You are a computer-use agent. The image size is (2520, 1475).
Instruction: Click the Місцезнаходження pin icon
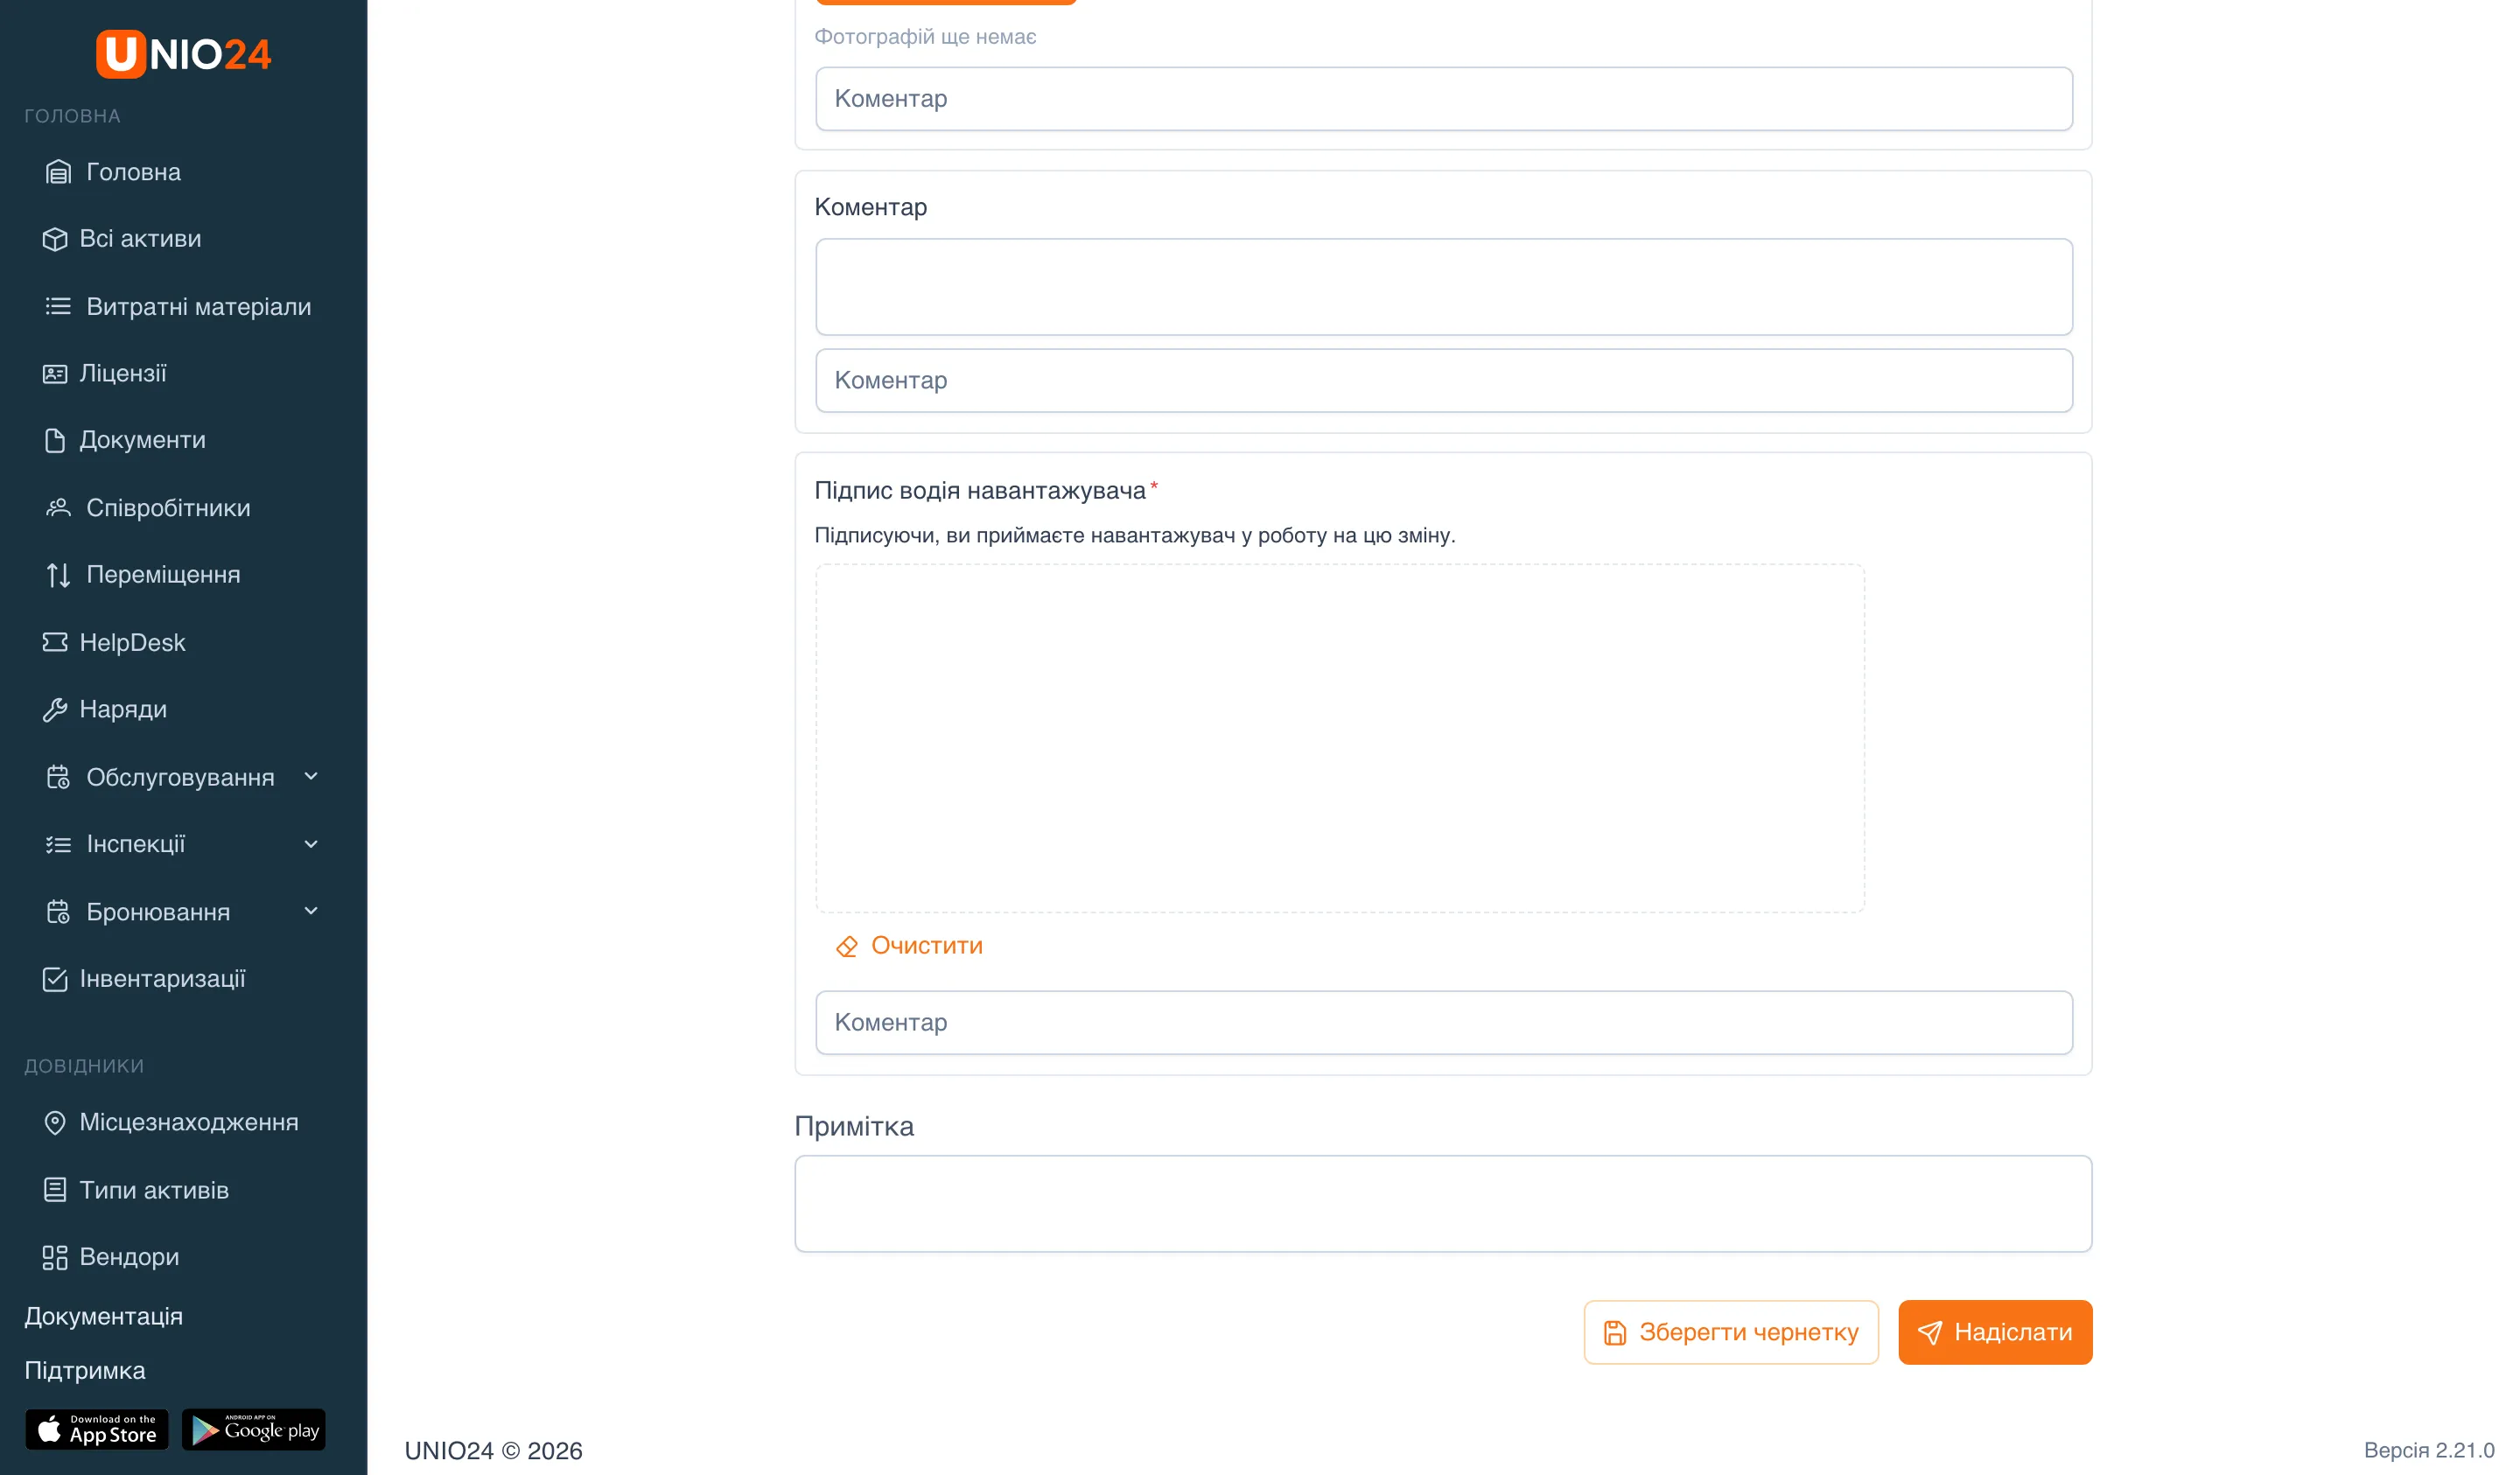[55, 1123]
